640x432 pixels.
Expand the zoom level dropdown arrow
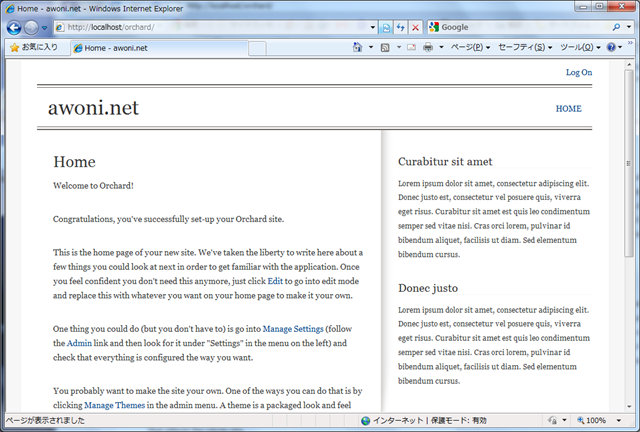[x=619, y=420]
